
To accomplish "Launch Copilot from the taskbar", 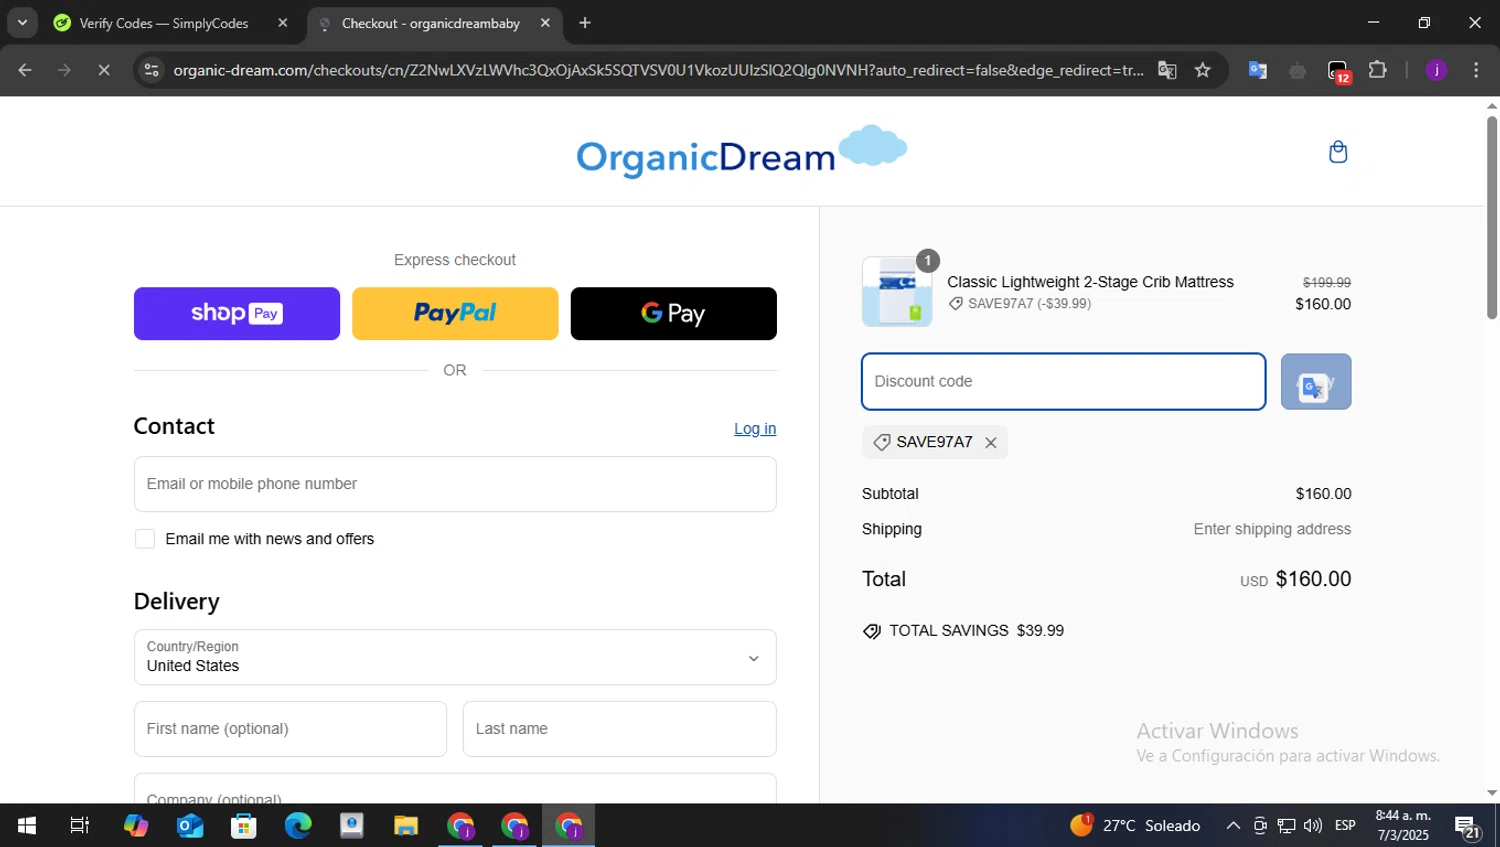I will (x=135, y=826).
